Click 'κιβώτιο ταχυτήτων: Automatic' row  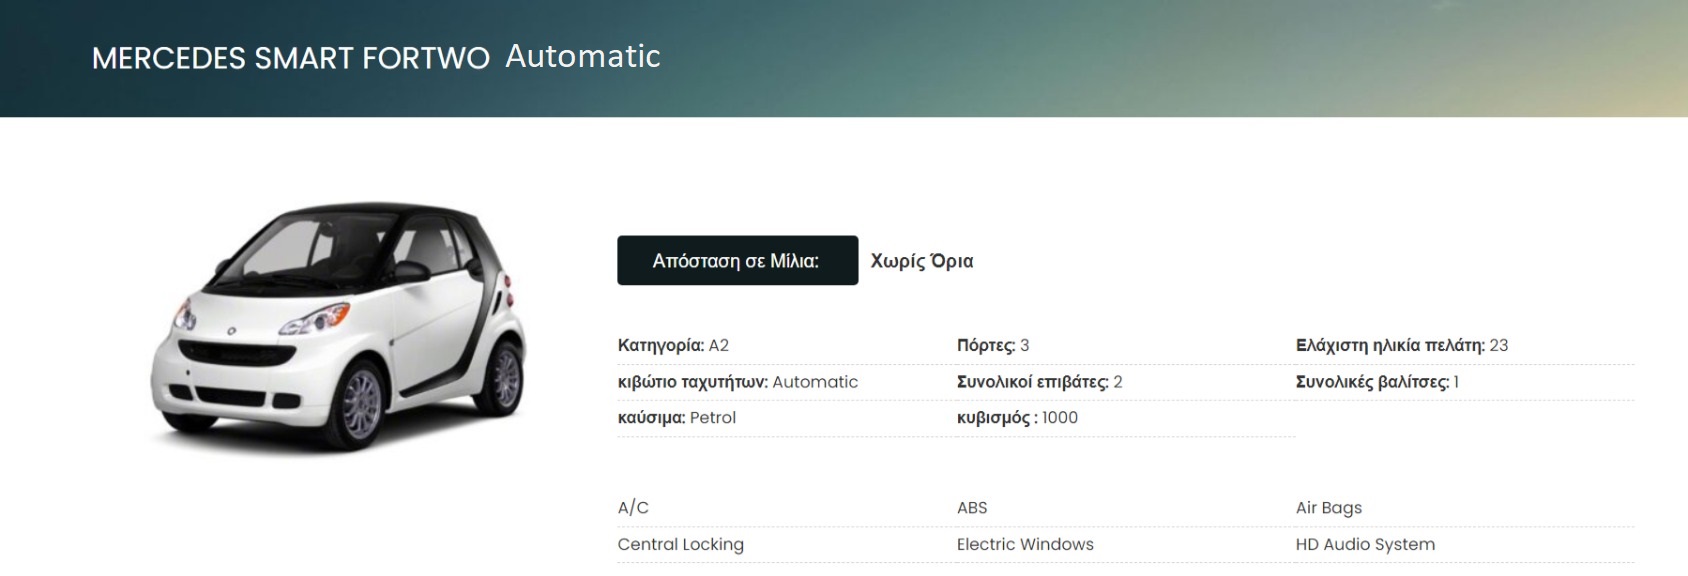click(x=738, y=382)
